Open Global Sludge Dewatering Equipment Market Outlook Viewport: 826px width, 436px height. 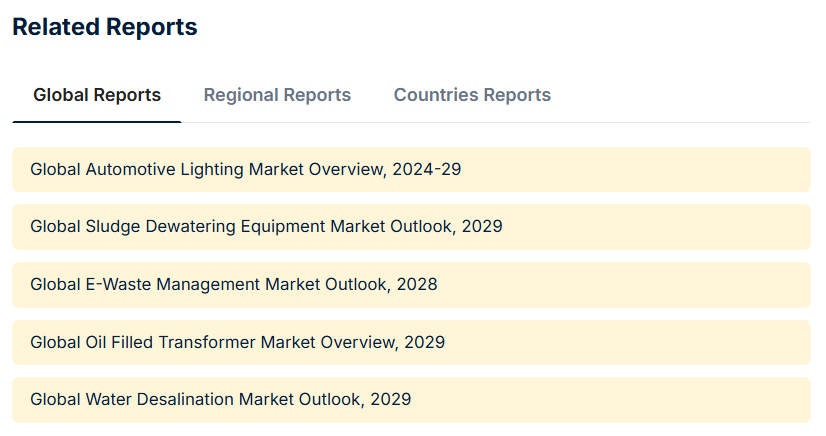point(266,227)
